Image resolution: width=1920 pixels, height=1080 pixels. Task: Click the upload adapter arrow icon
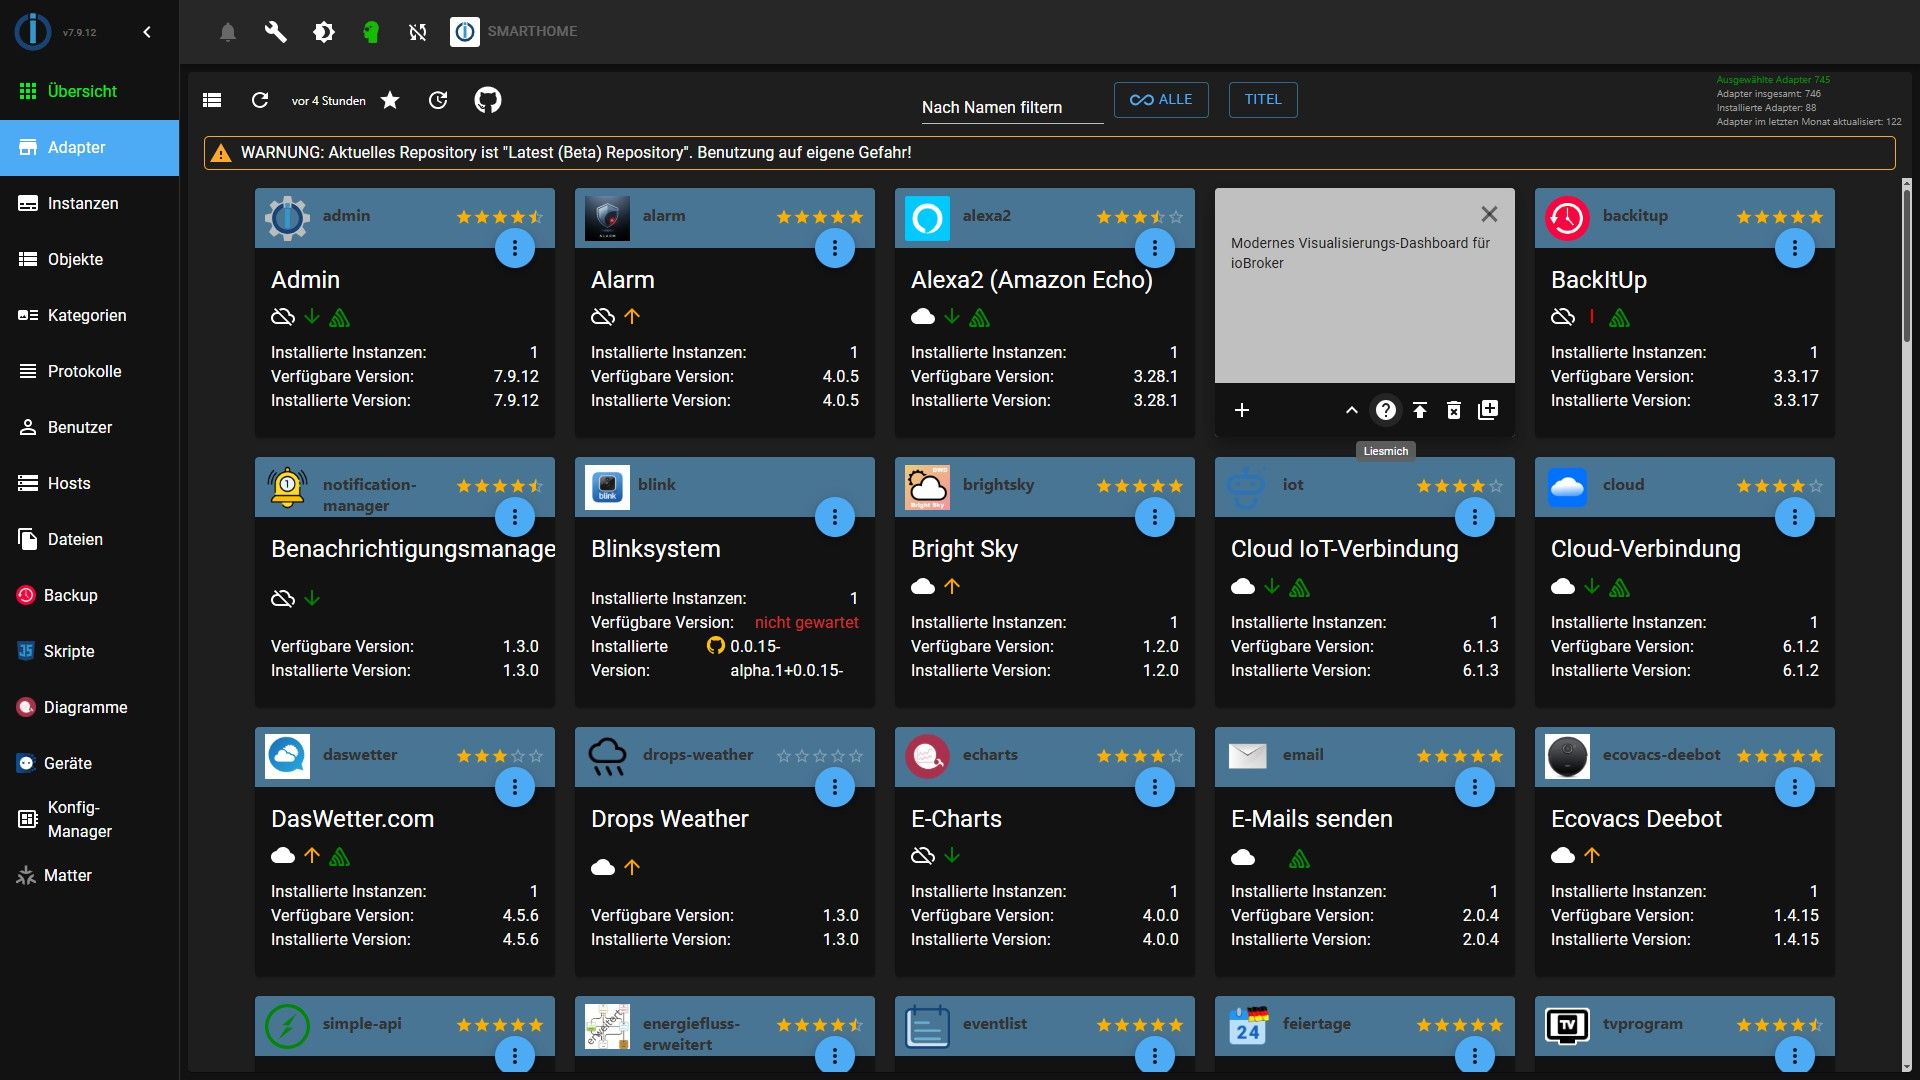[1420, 410]
